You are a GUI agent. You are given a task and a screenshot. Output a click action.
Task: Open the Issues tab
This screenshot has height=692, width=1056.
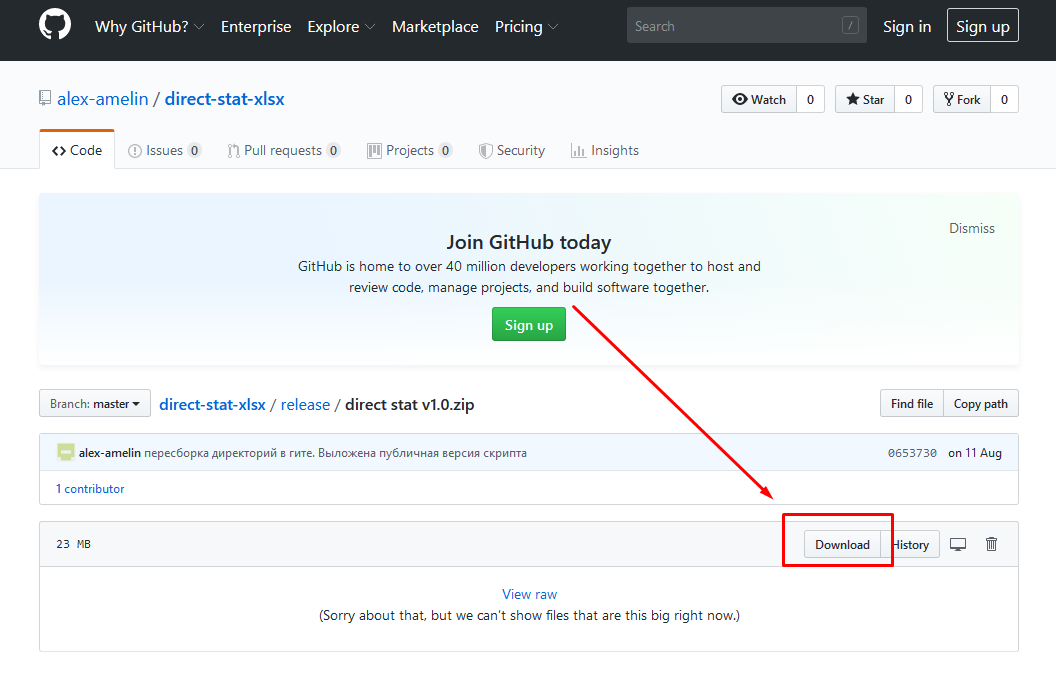(x=164, y=150)
